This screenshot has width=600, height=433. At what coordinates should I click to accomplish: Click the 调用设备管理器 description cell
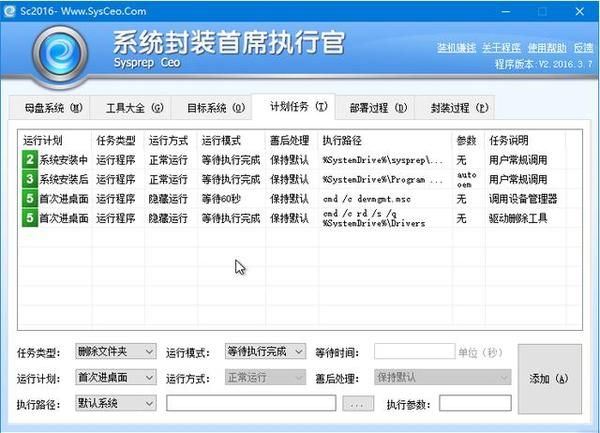[x=523, y=199]
